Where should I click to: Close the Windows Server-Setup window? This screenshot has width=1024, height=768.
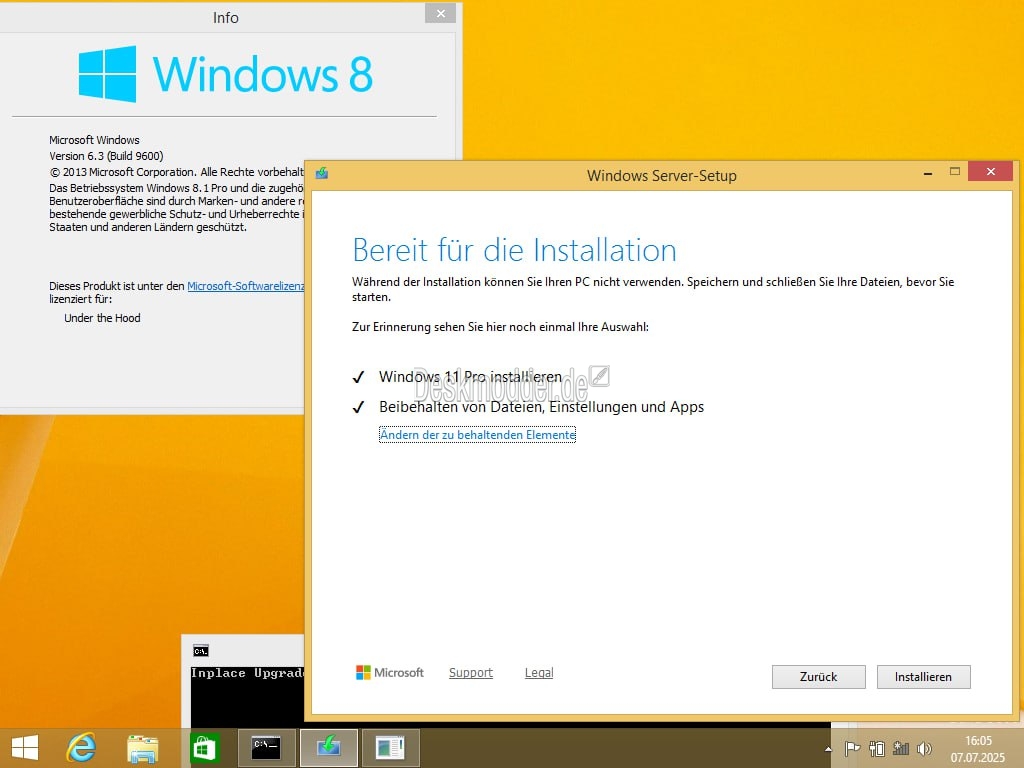point(991,171)
